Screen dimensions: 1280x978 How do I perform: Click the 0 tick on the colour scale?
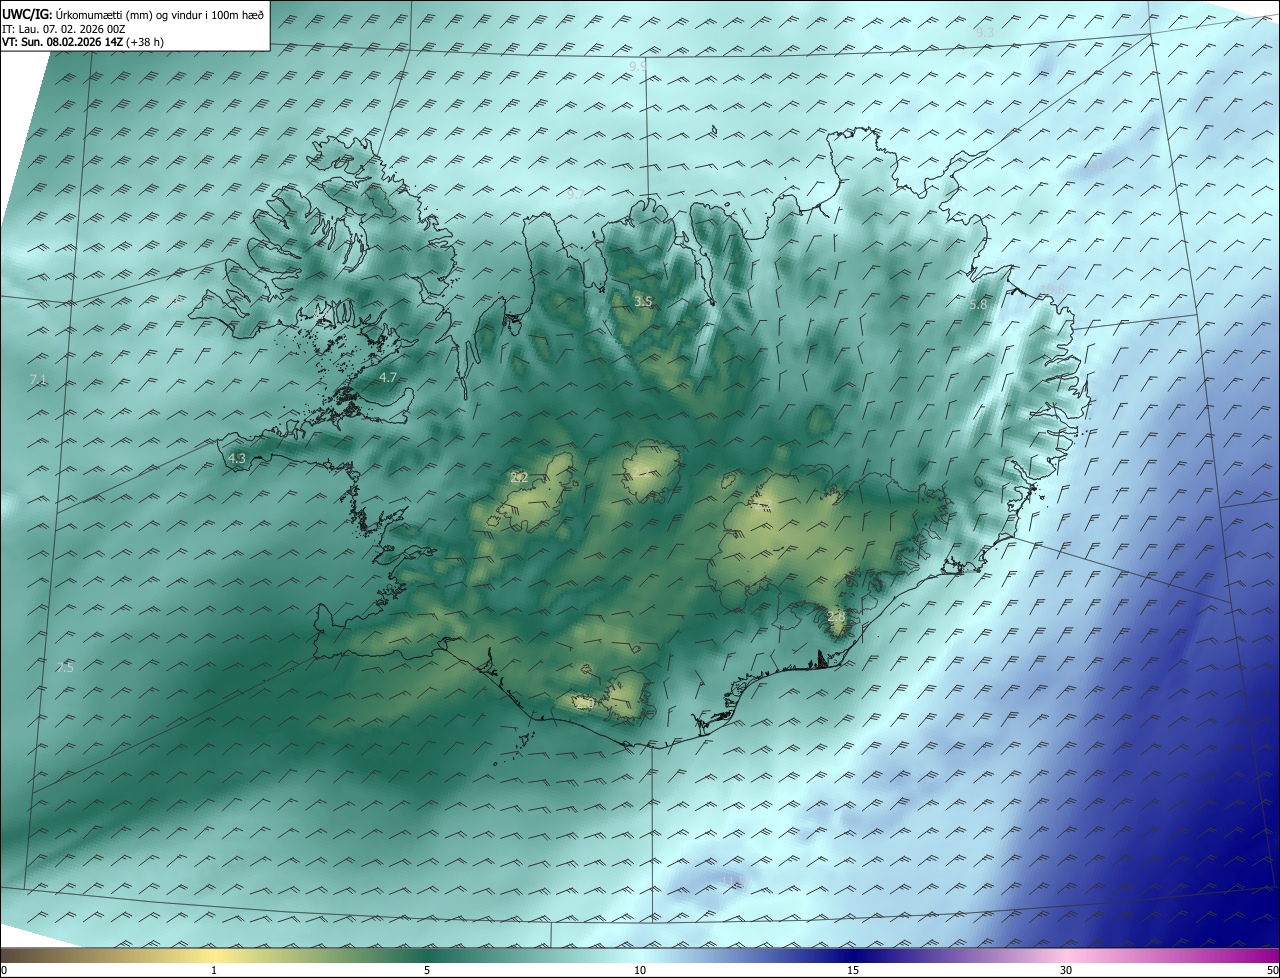4,970
